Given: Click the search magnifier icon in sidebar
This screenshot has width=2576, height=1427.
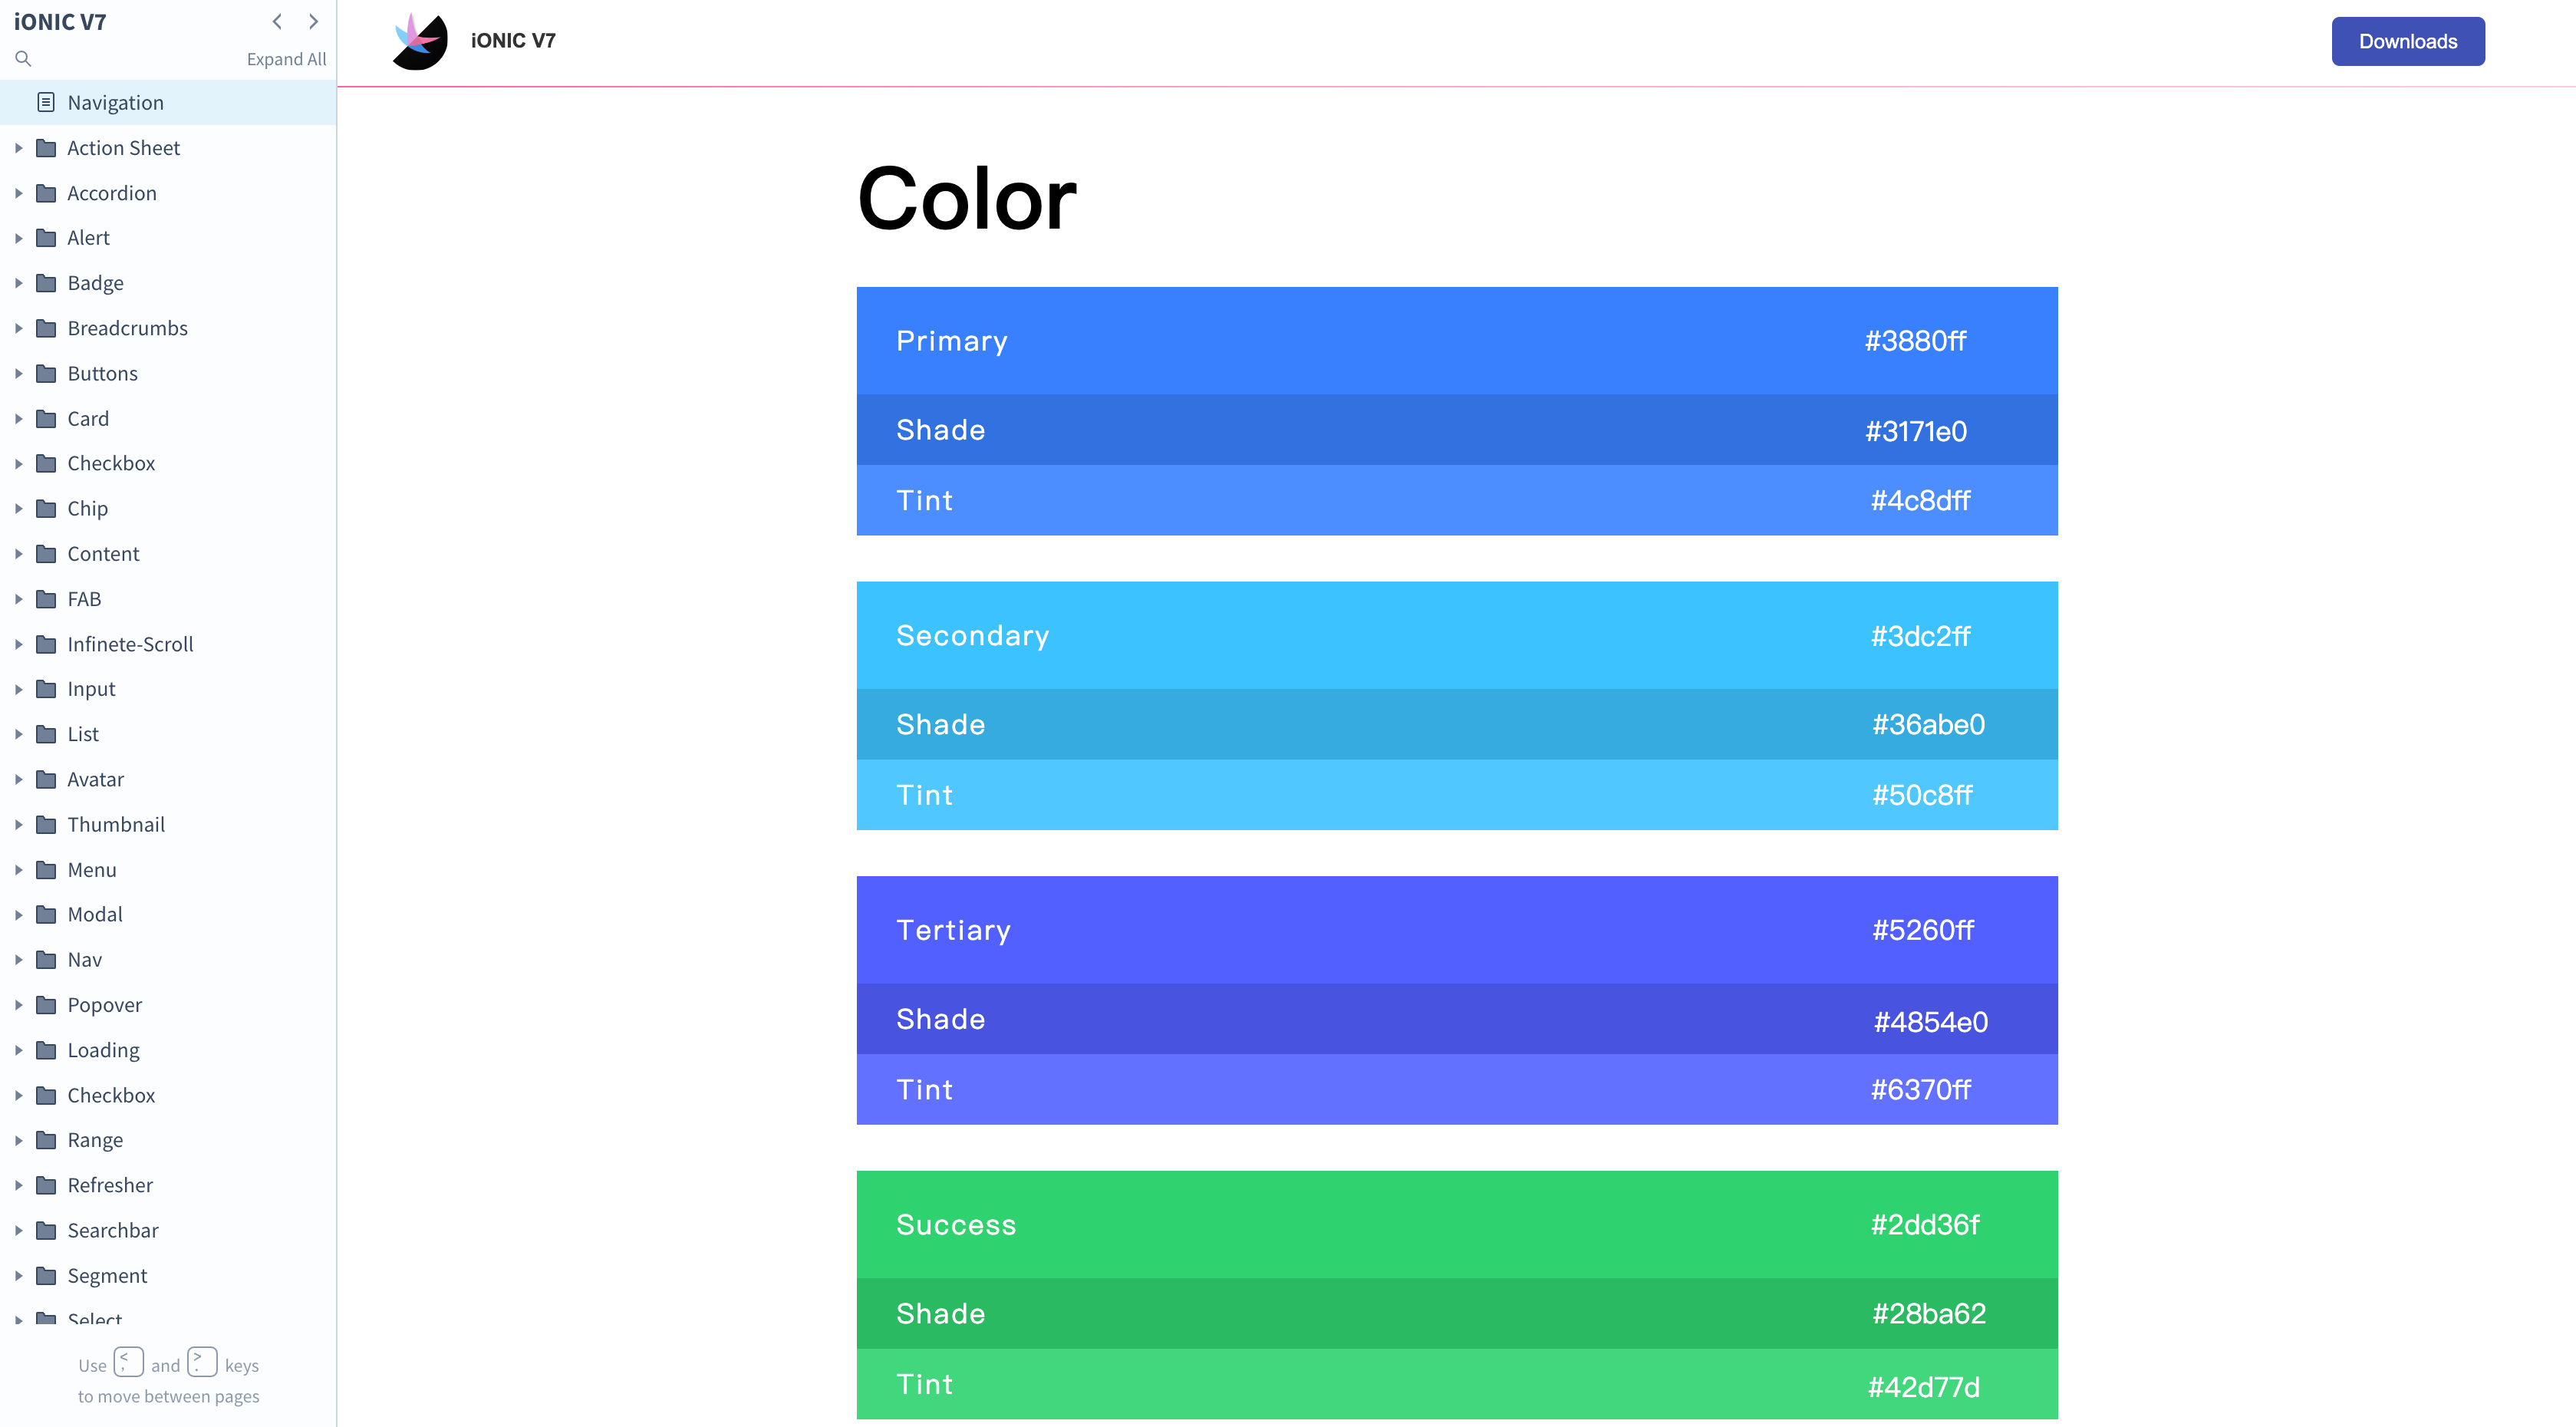Looking at the screenshot, I should tap(23, 59).
